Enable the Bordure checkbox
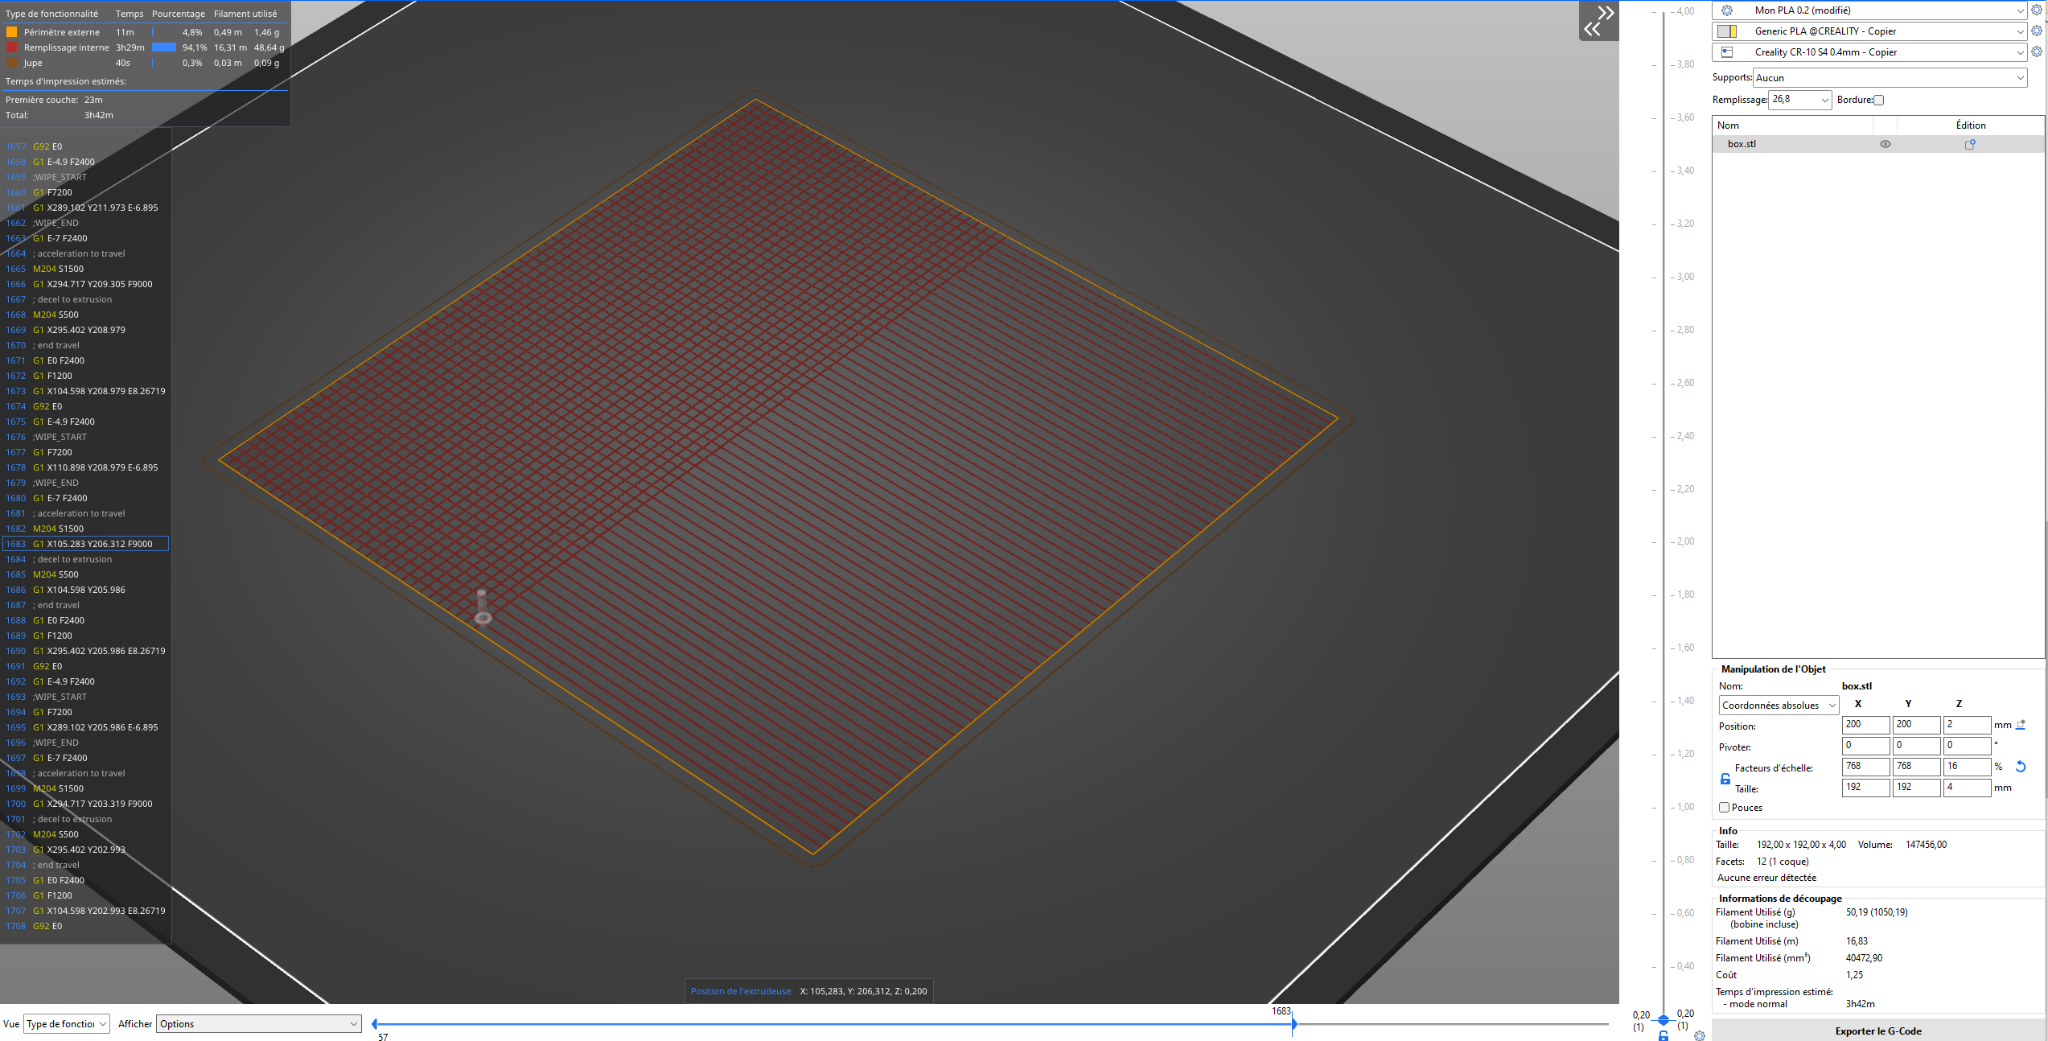2048x1041 pixels. coord(1878,100)
